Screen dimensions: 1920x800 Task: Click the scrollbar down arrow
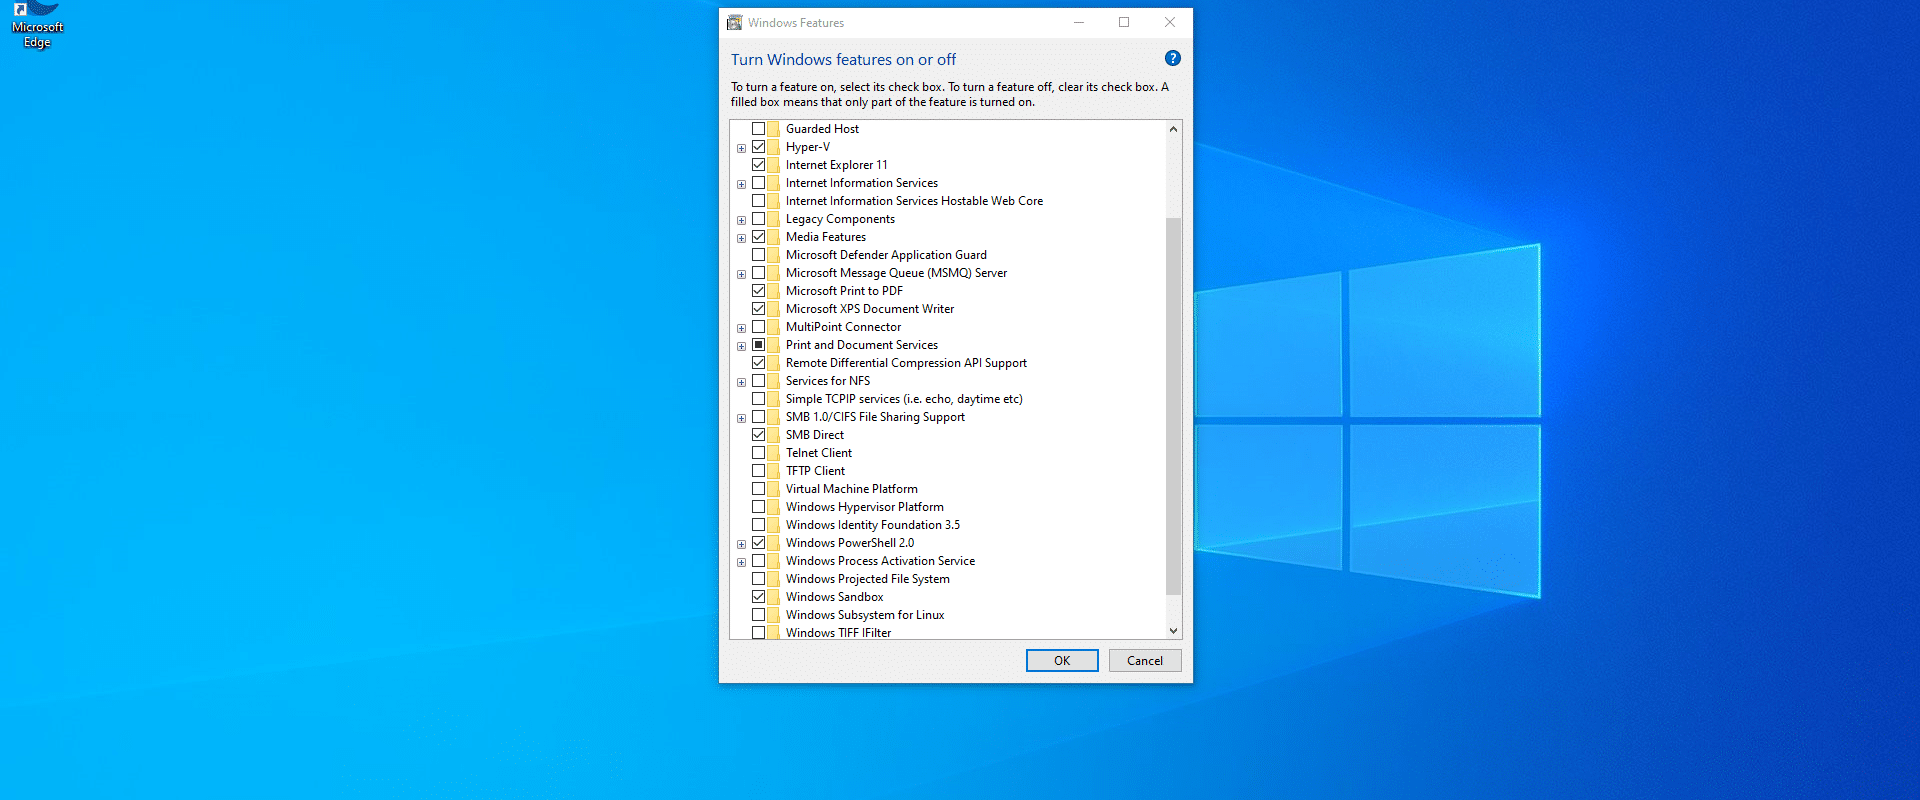(x=1174, y=631)
